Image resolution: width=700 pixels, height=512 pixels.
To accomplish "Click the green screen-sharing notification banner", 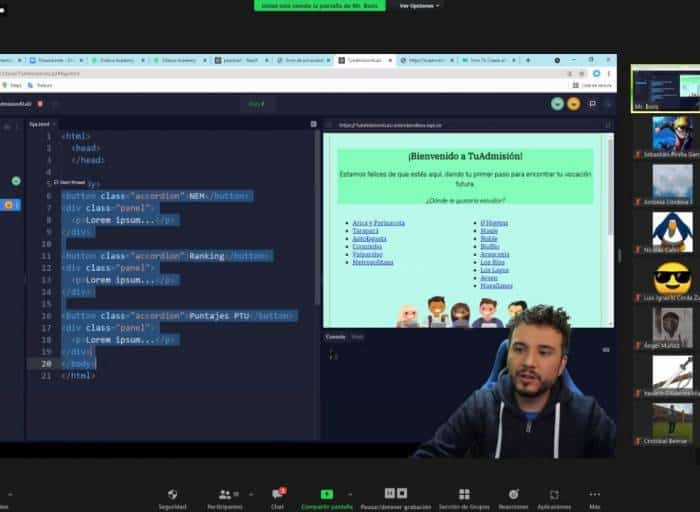I will tap(320, 6).
